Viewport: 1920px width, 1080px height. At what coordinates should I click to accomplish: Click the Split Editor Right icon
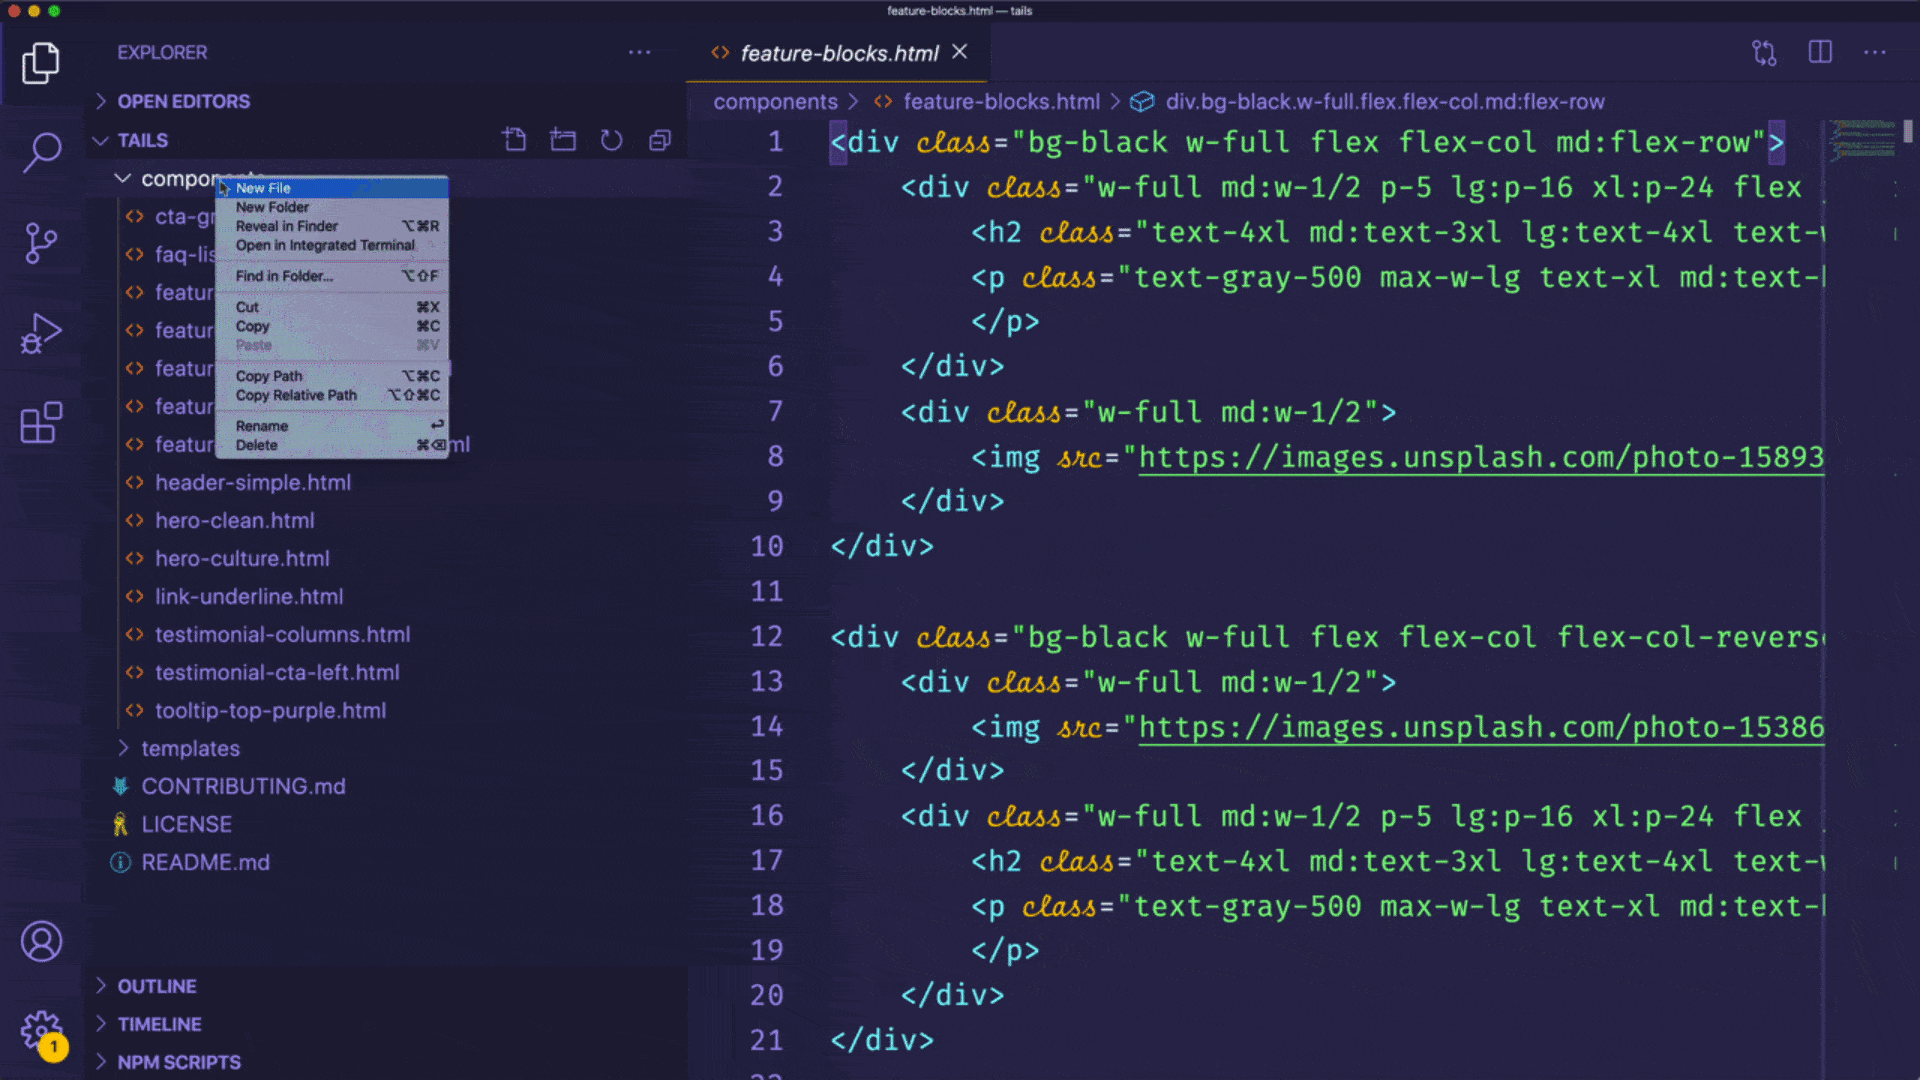coord(1820,52)
